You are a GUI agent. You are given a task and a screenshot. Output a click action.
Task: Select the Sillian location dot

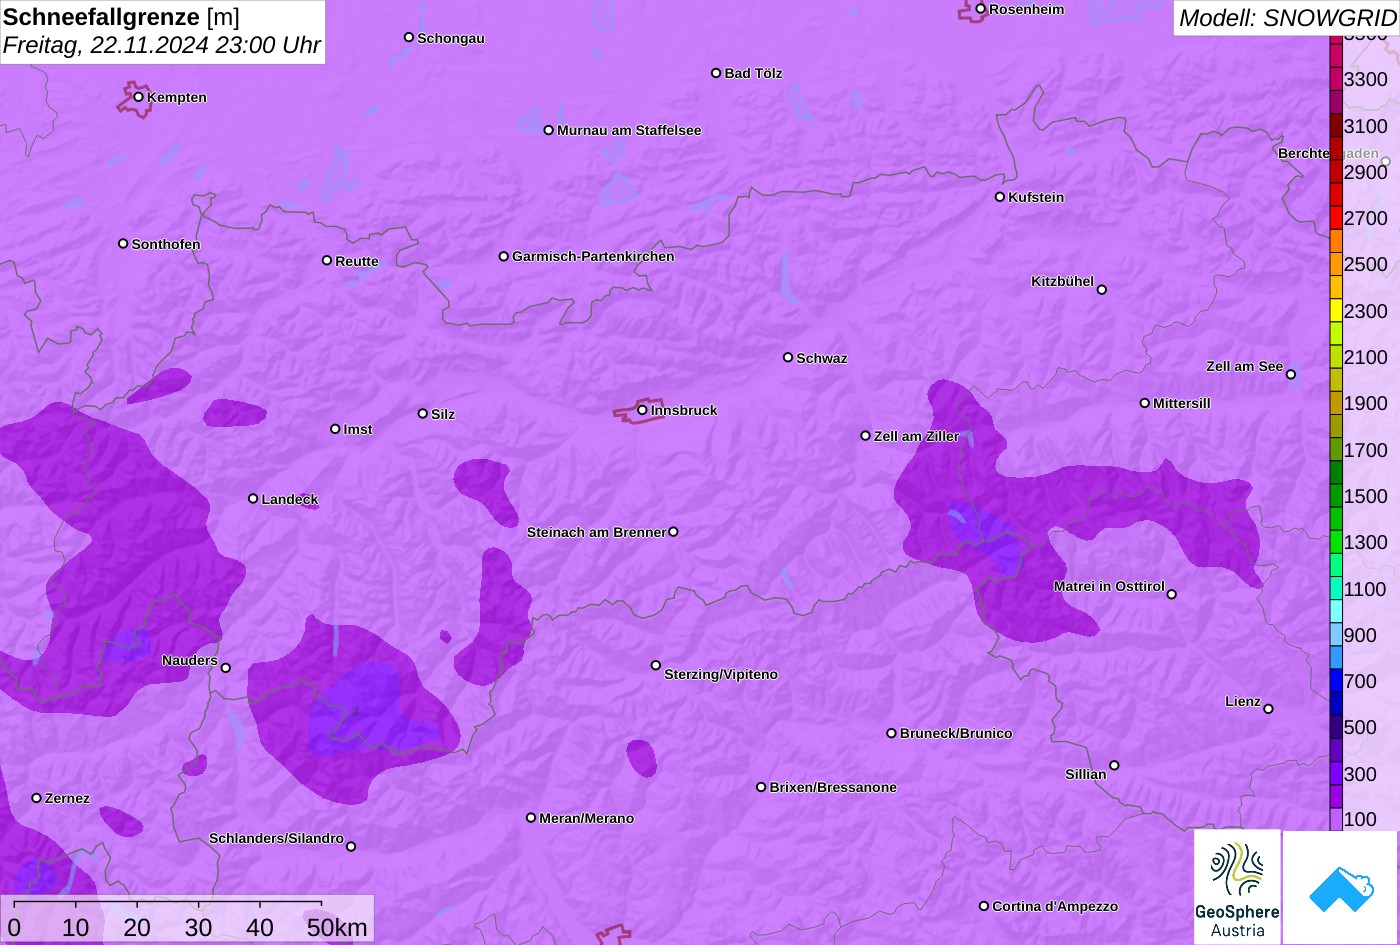1114,766
